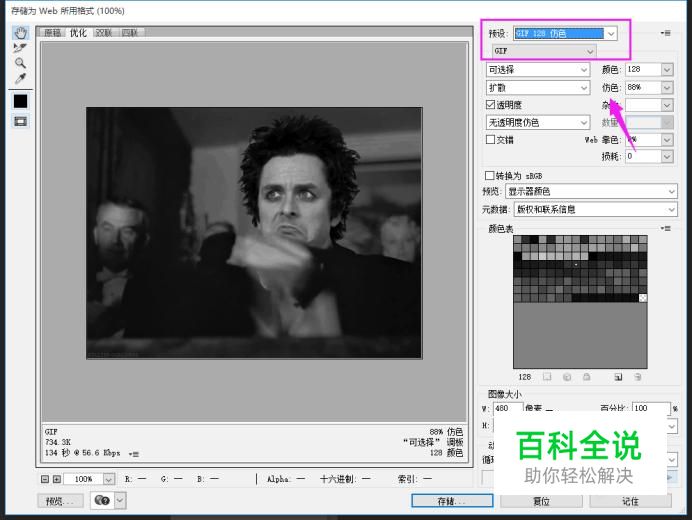The width and height of the screenshot is (692, 520).
Task: Open the 损耗 slider arrow
Action: click(x=667, y=156)
